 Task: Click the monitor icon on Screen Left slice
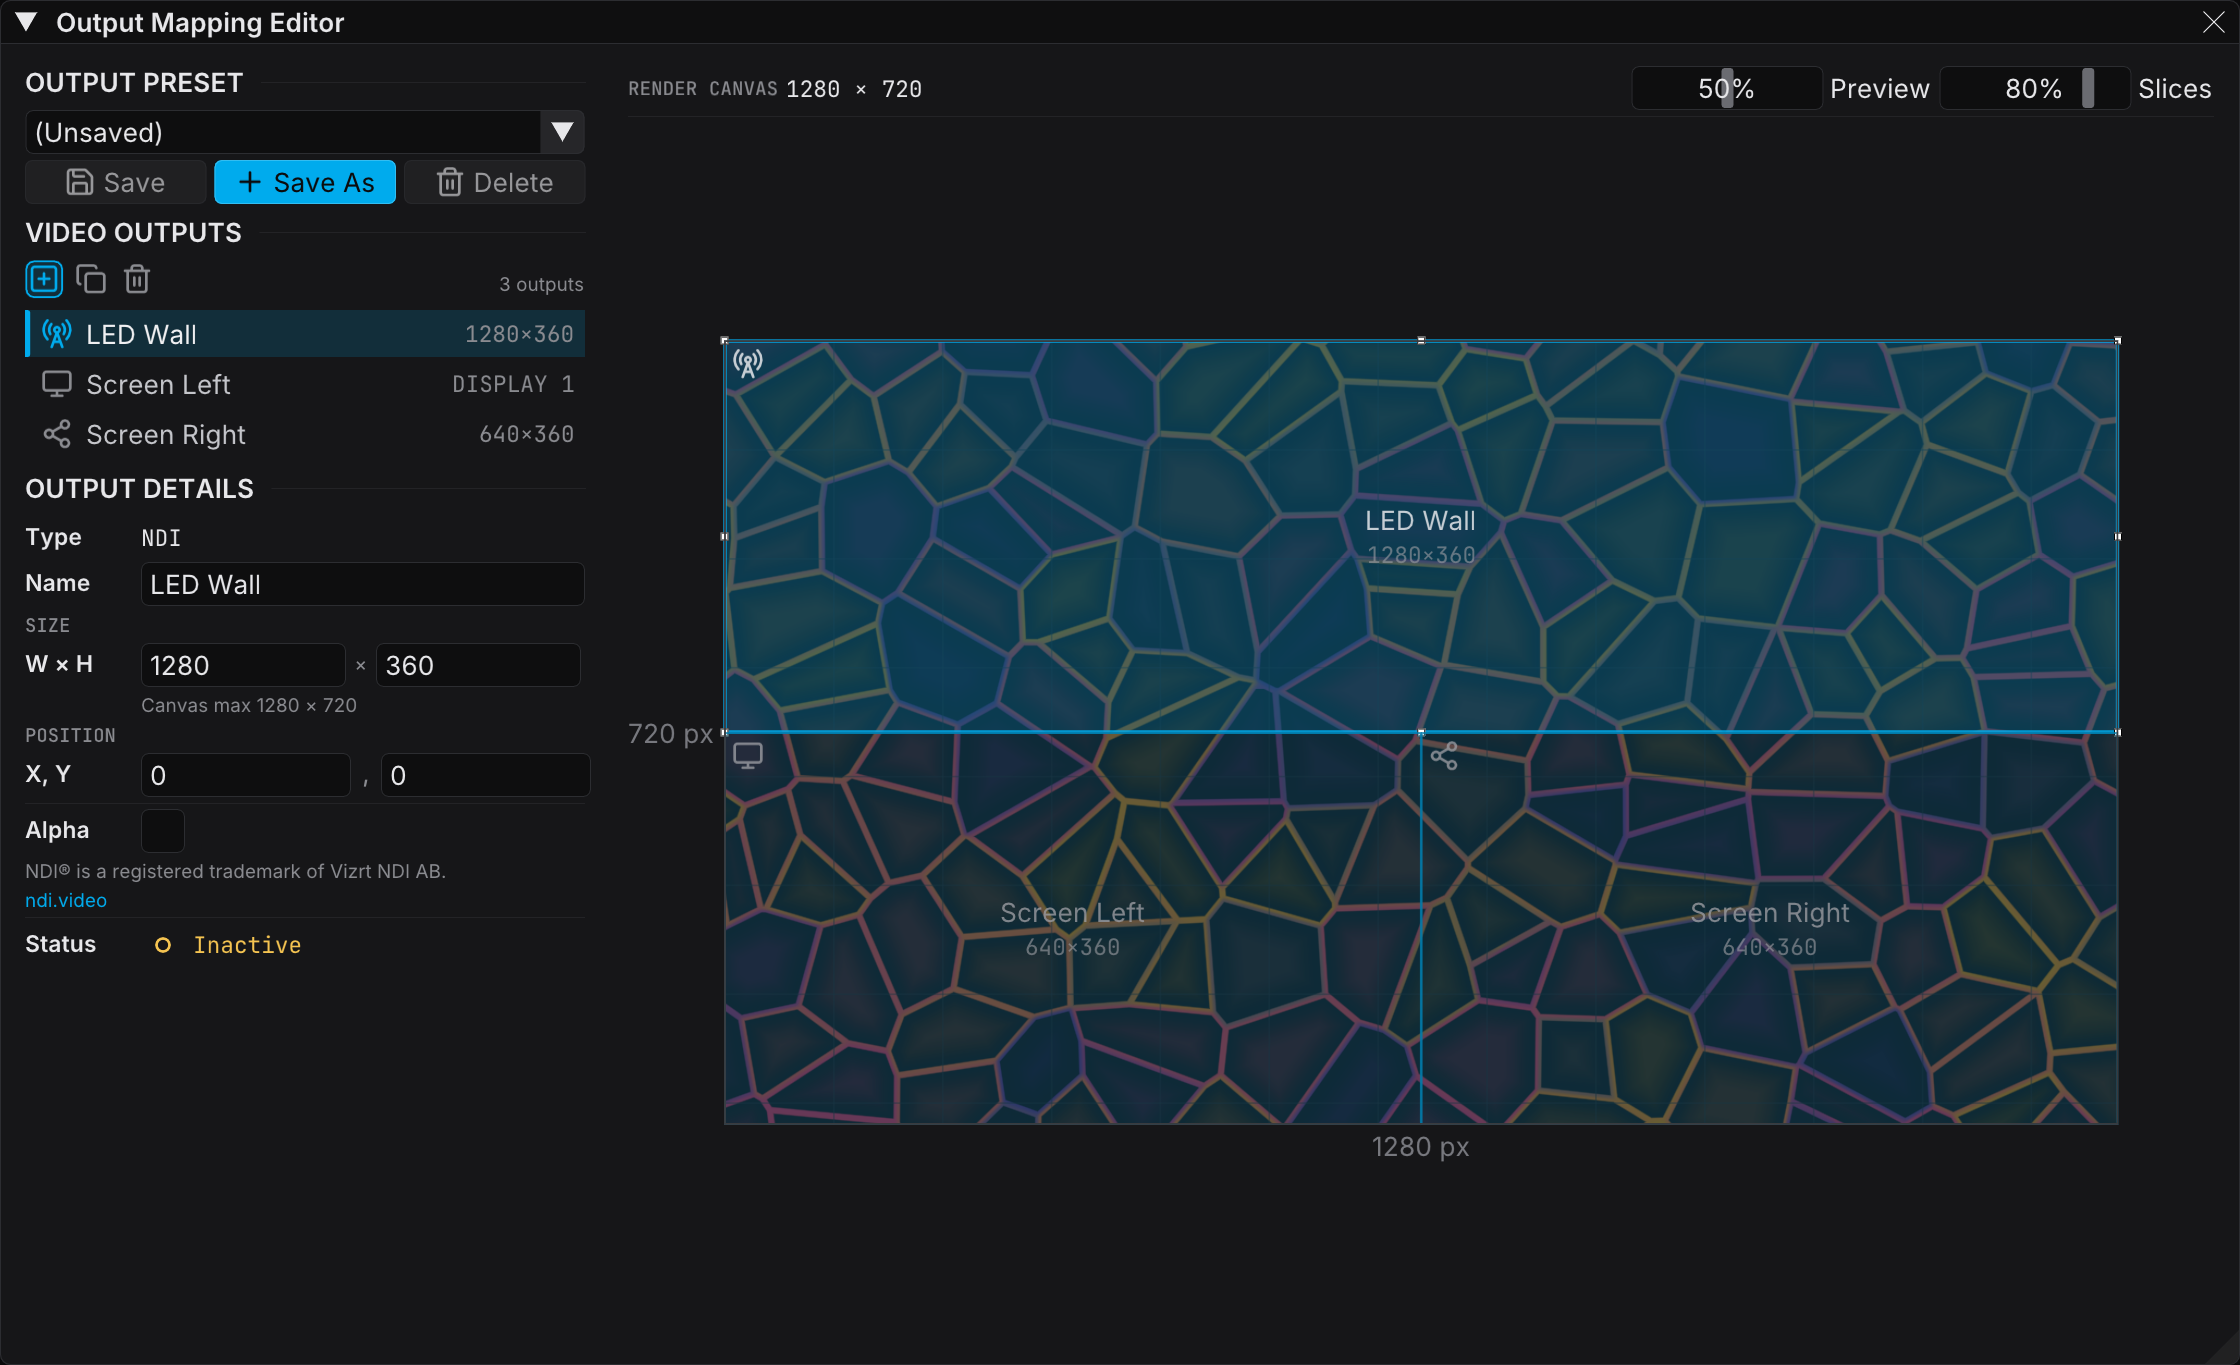748,756
